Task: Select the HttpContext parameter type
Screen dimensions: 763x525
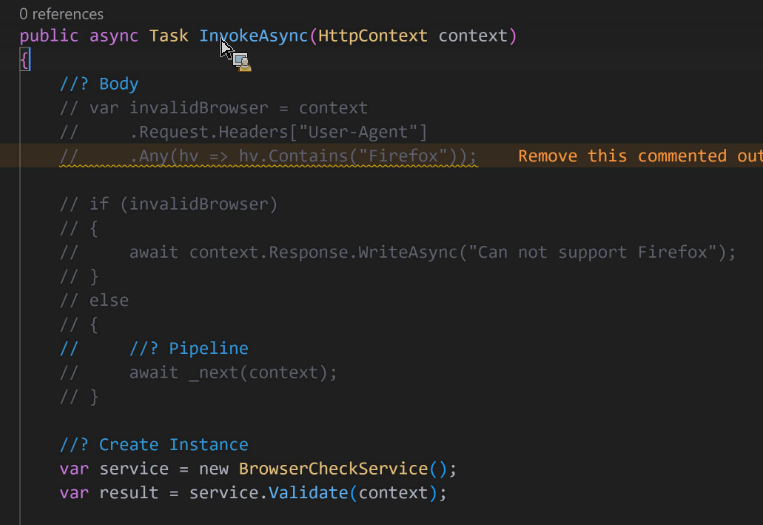Action: tap(372, 36)
